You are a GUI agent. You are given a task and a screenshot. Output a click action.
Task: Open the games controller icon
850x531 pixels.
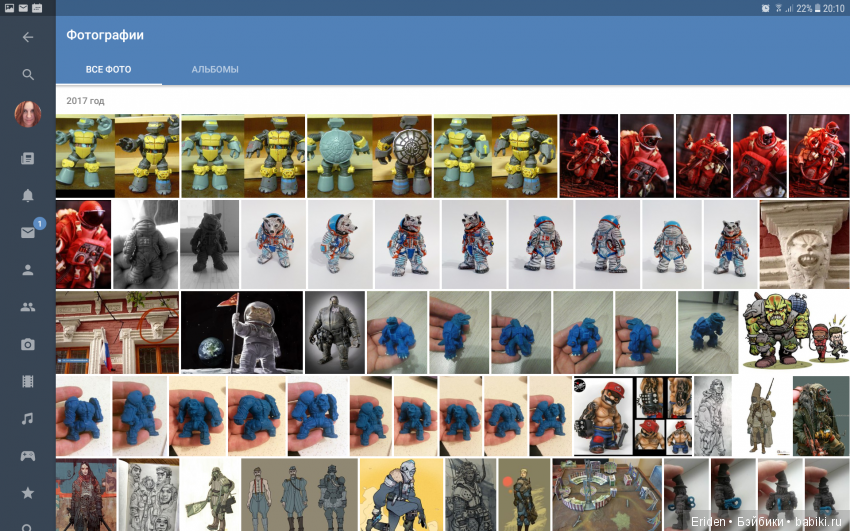[28, 456]
